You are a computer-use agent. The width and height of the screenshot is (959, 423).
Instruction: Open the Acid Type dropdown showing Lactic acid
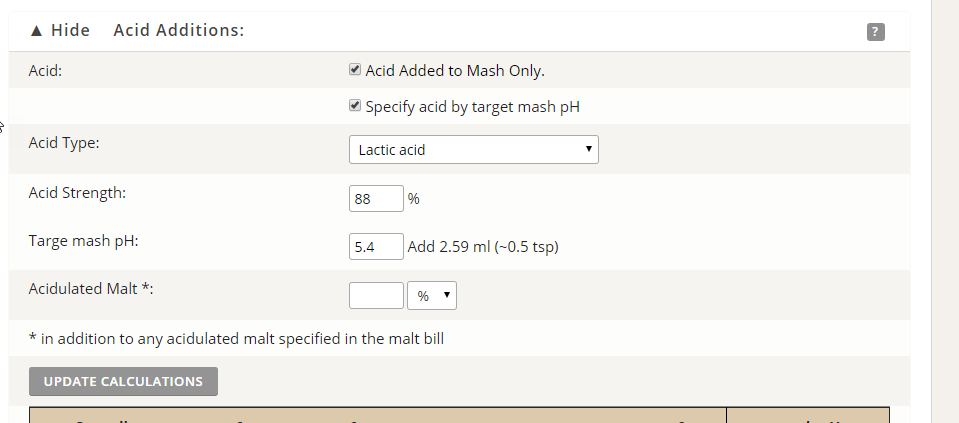[473, 150]
